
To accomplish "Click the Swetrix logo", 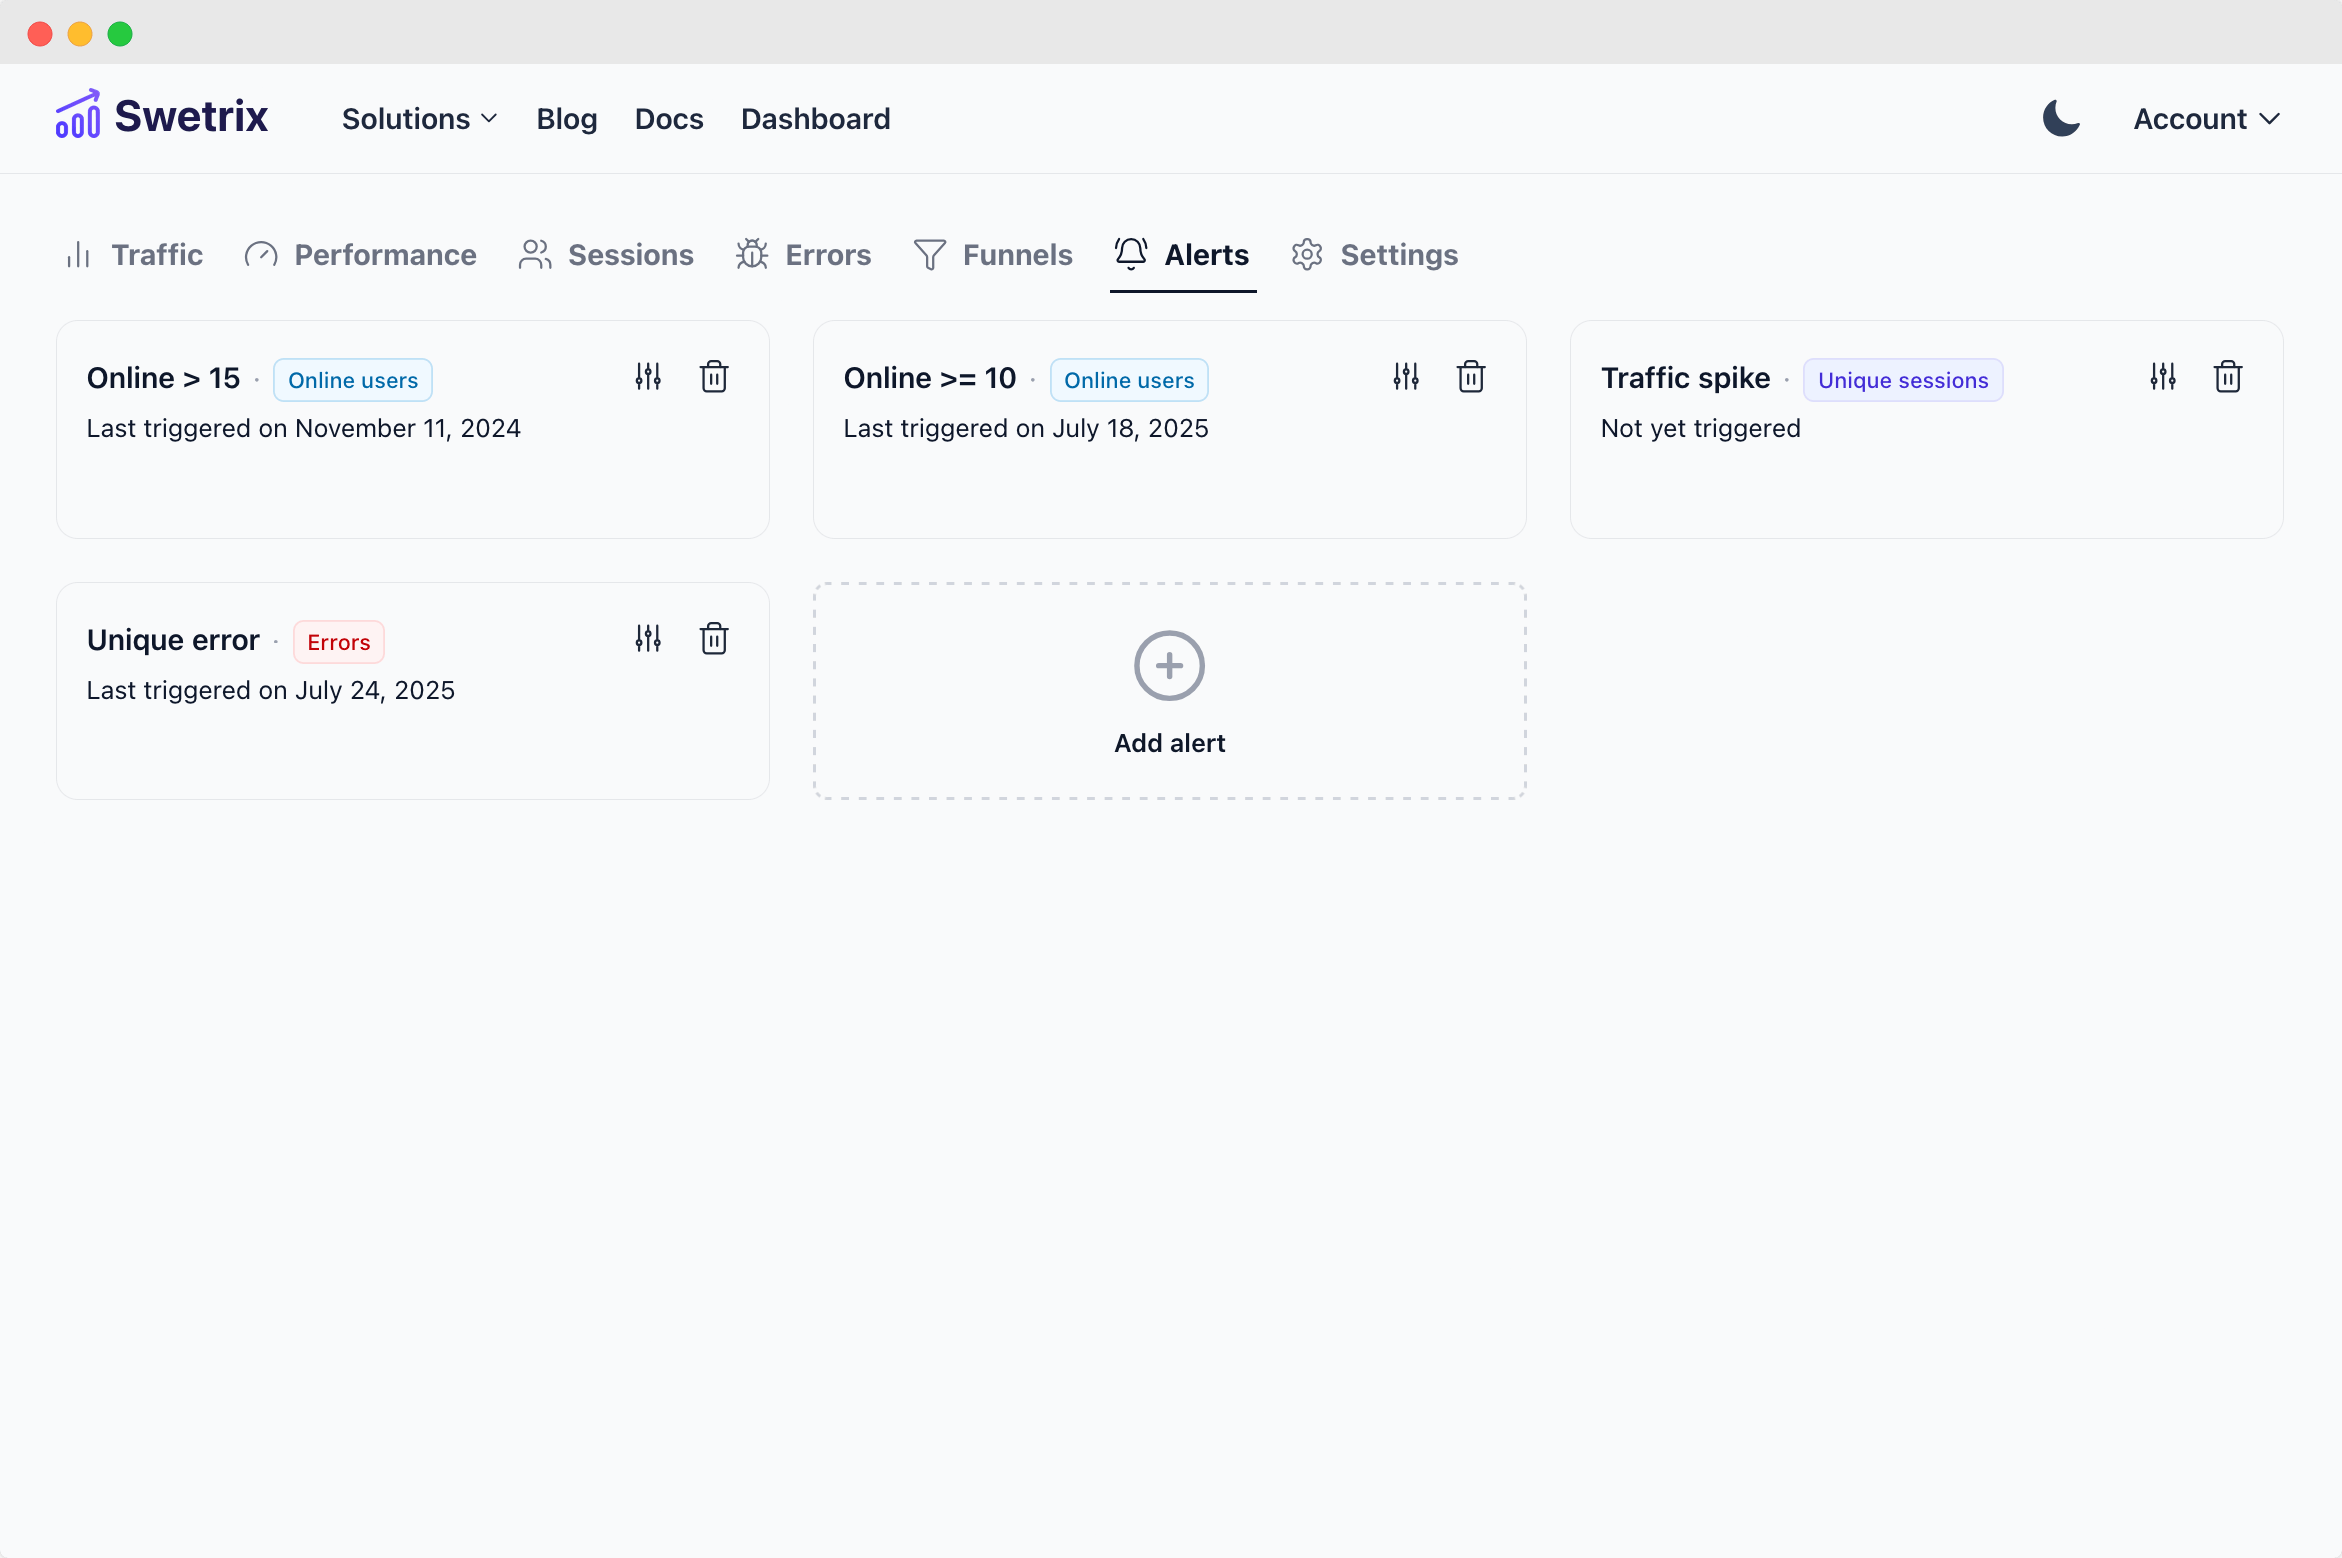I will (x=162, y=116).
